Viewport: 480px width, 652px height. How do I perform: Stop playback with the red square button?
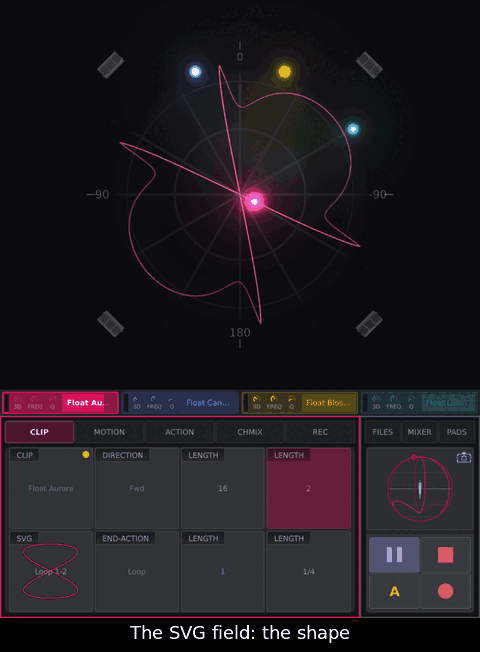pyautogui.click(x=445, y=554)
